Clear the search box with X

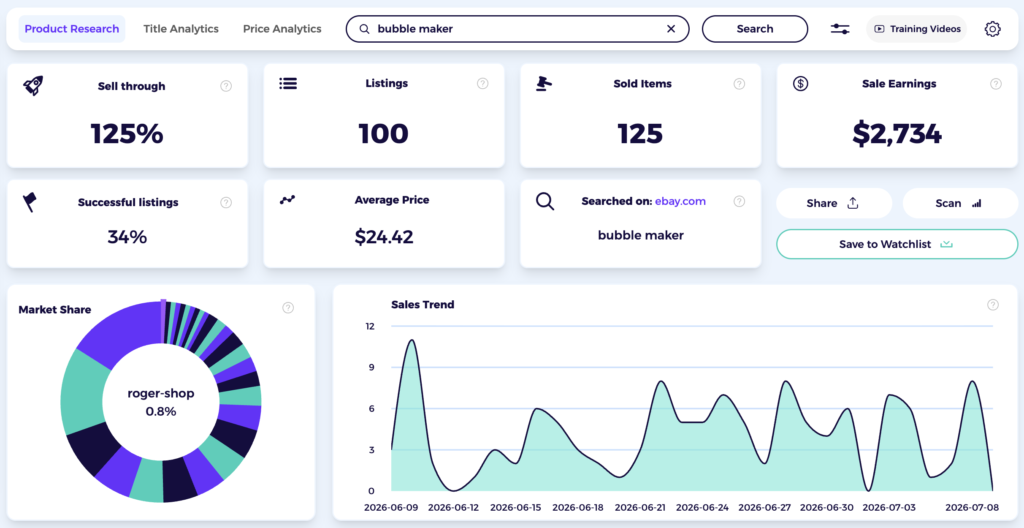click(x=671, y=29)
